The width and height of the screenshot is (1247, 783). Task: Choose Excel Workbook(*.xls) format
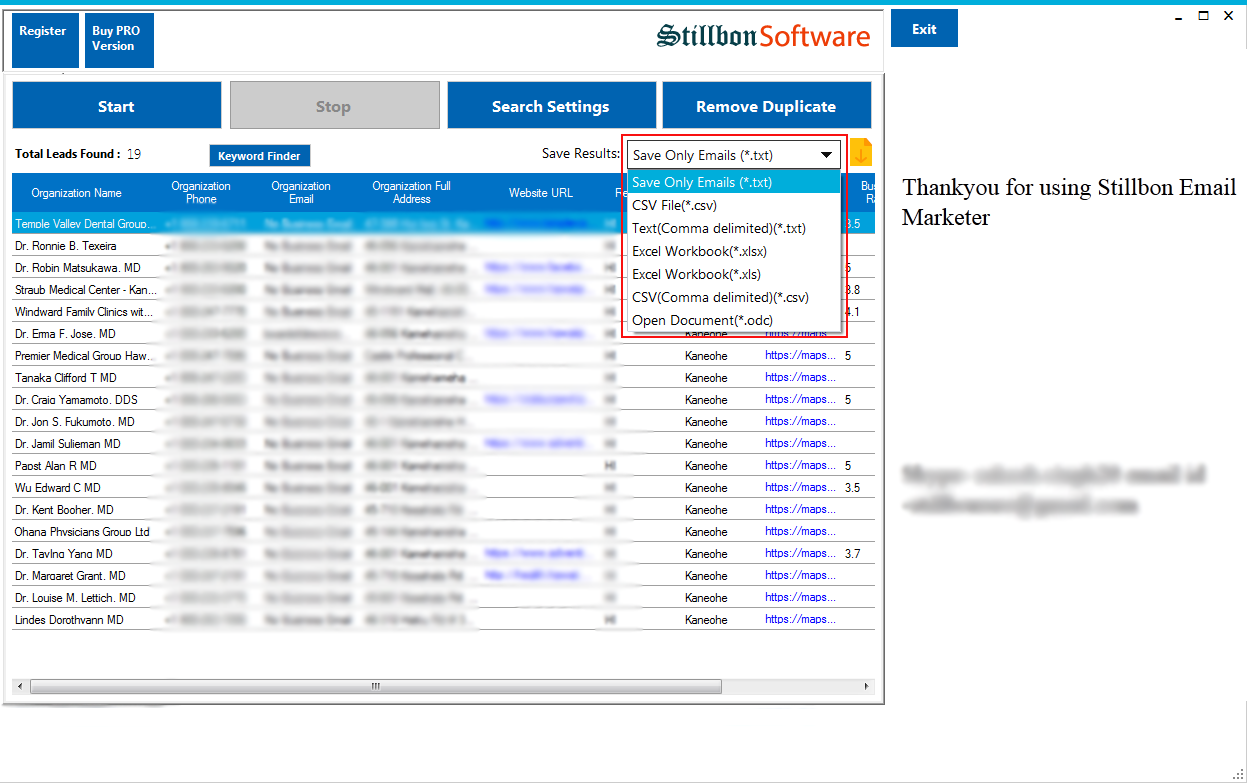(734, 274)
